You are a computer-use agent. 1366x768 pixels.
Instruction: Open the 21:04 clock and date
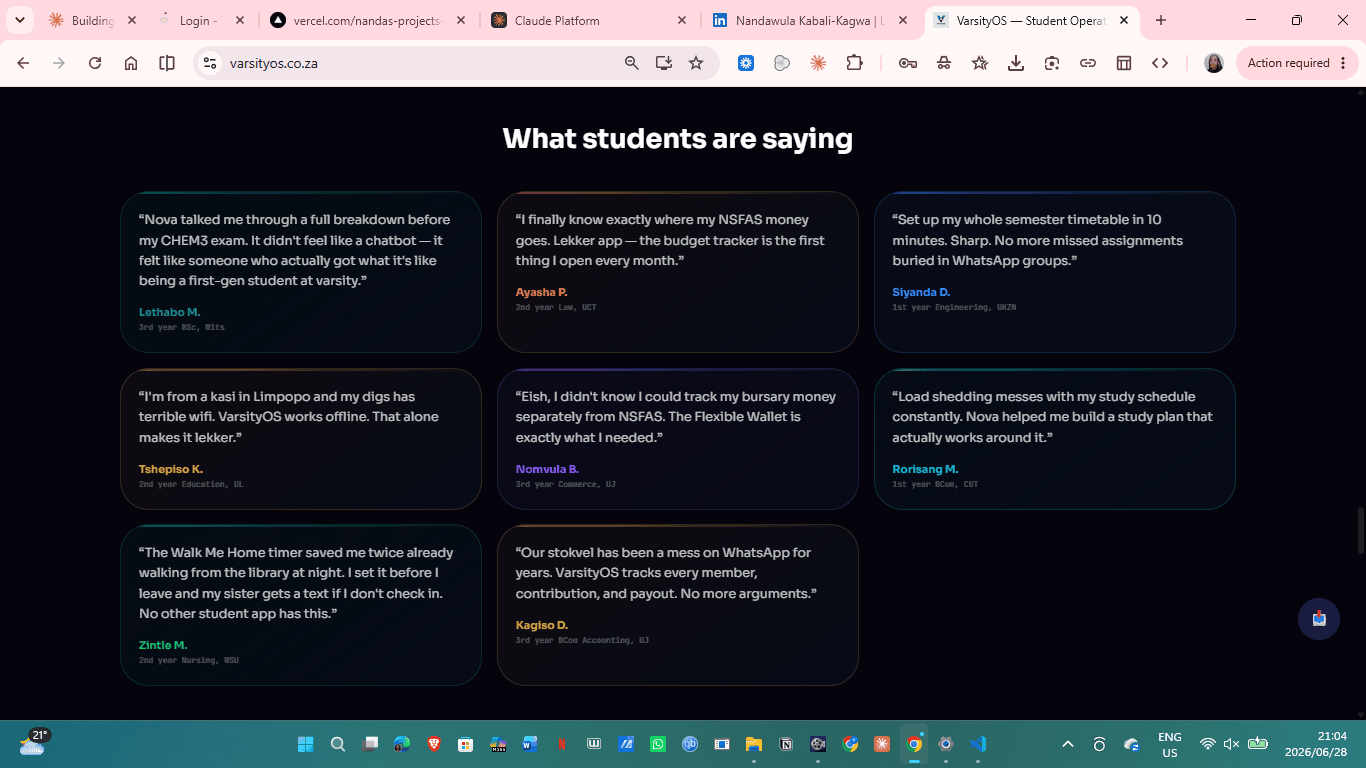pyautogui.click(x=1315, y=744)
